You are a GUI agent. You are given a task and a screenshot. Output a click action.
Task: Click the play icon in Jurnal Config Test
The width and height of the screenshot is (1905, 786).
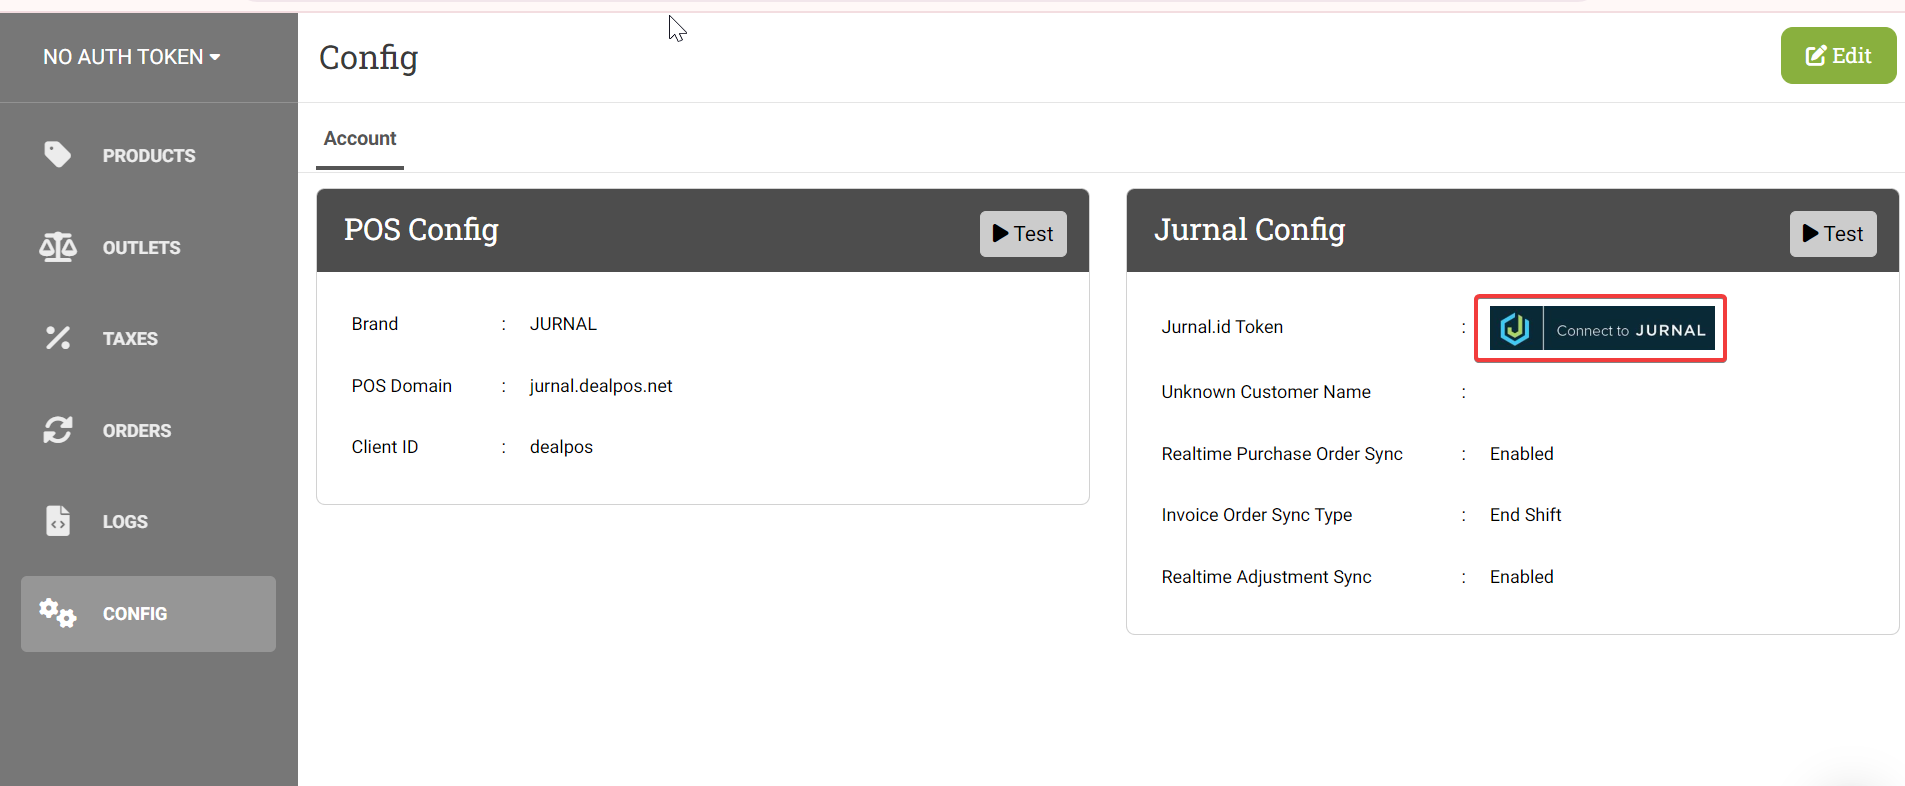(x=1810, y=233)
